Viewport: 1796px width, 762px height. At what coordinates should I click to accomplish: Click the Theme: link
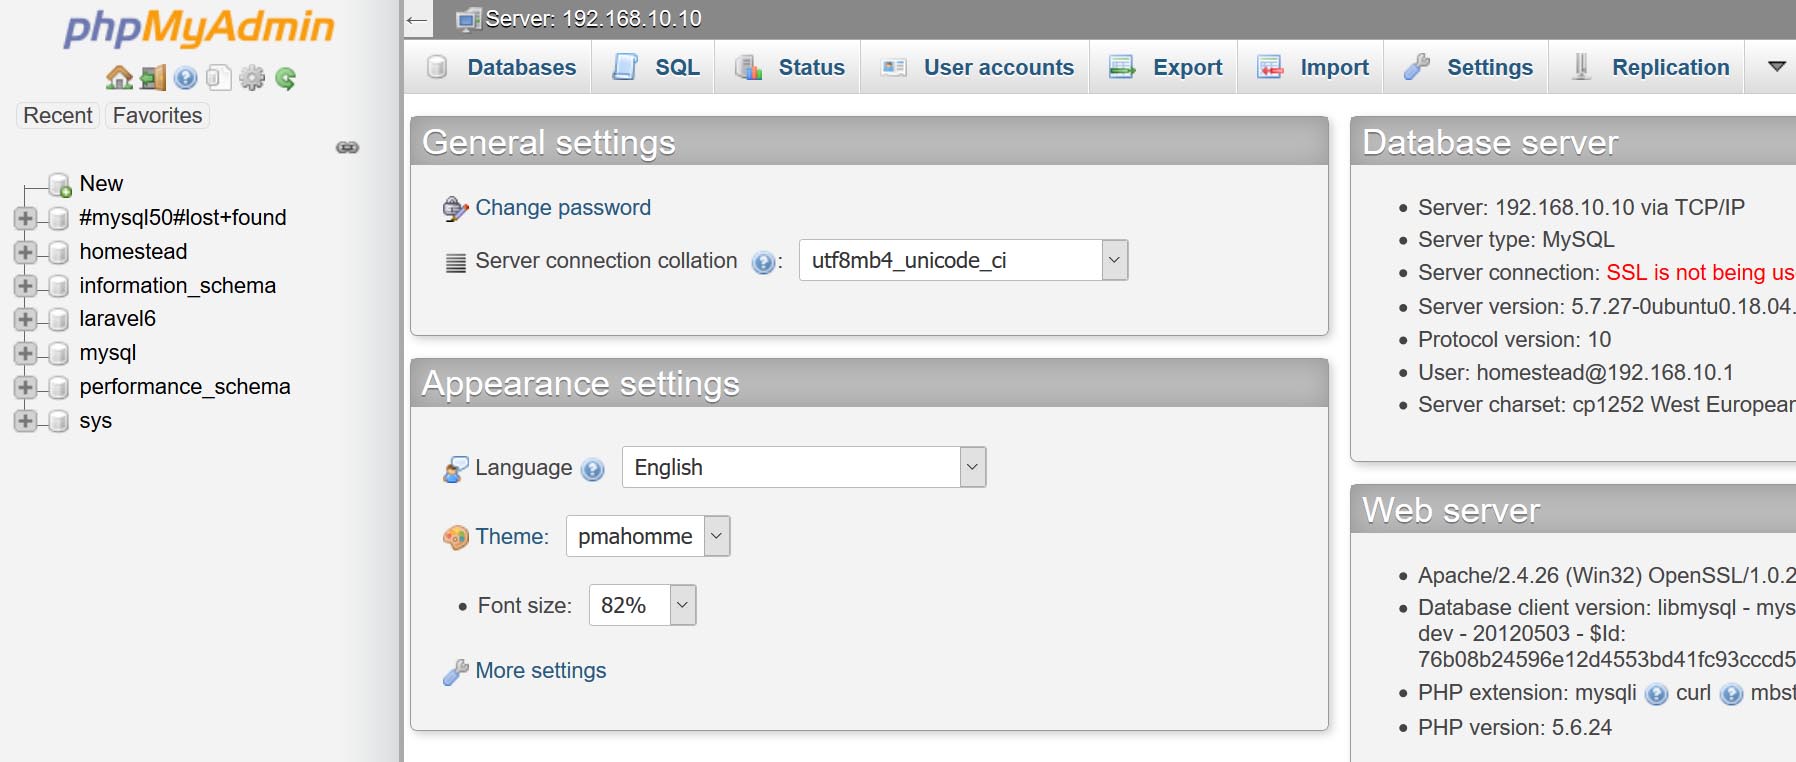tap(512, 536)
